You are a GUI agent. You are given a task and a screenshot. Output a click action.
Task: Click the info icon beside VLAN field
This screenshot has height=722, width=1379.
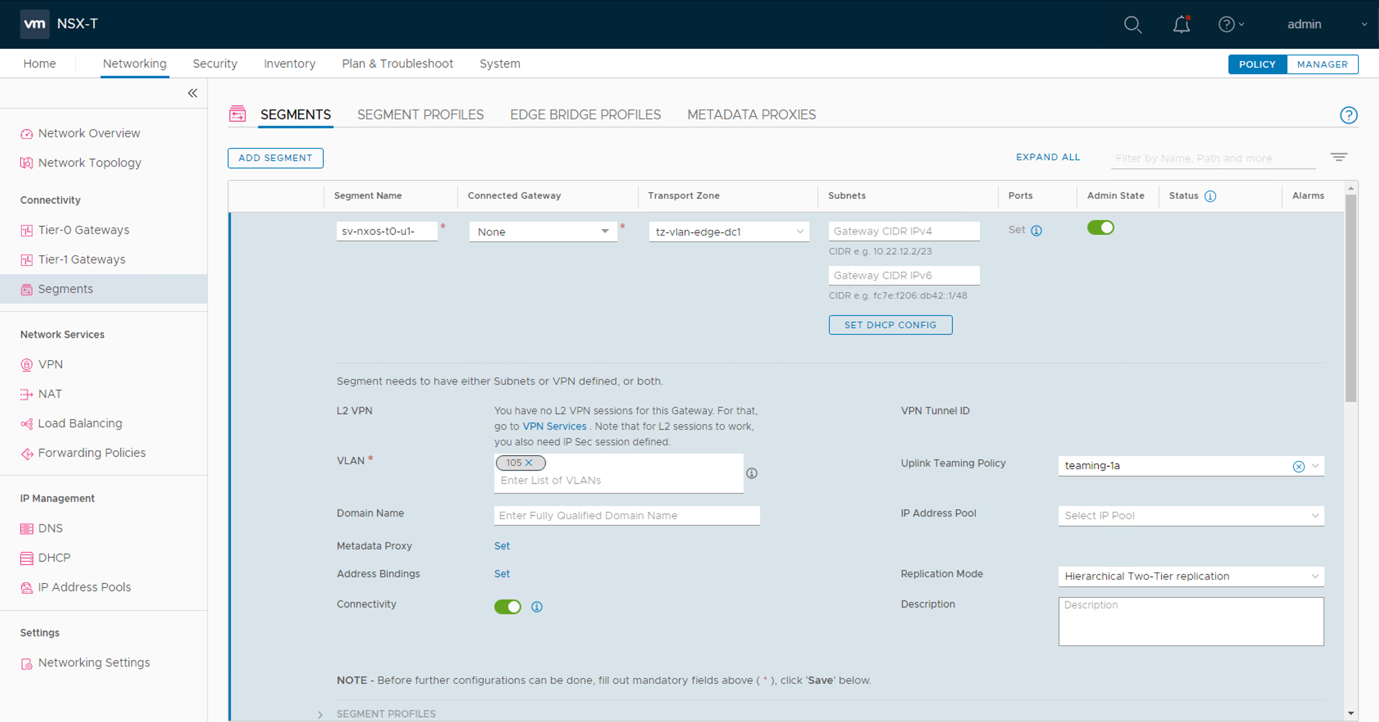pos(752,473)
